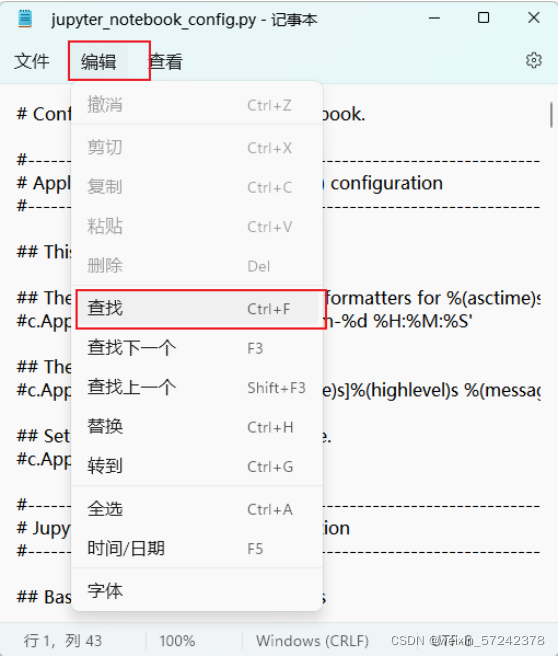
Task: Maximize the Notepad window
Action: [483, 18]
